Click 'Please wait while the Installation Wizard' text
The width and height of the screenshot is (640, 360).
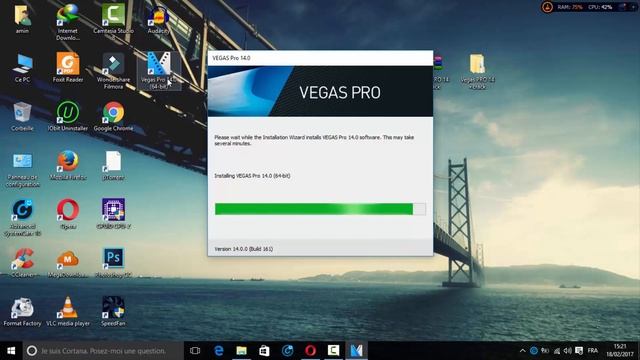(314, 140)
